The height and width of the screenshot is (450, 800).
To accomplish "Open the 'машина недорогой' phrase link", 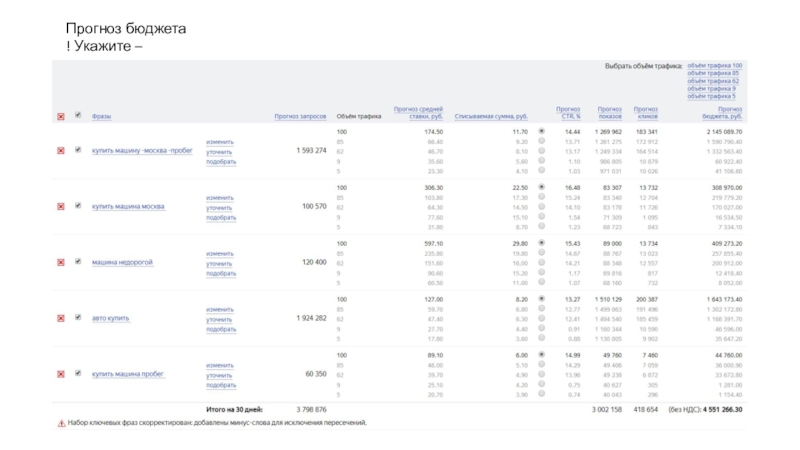I will [x=122, y=263].
